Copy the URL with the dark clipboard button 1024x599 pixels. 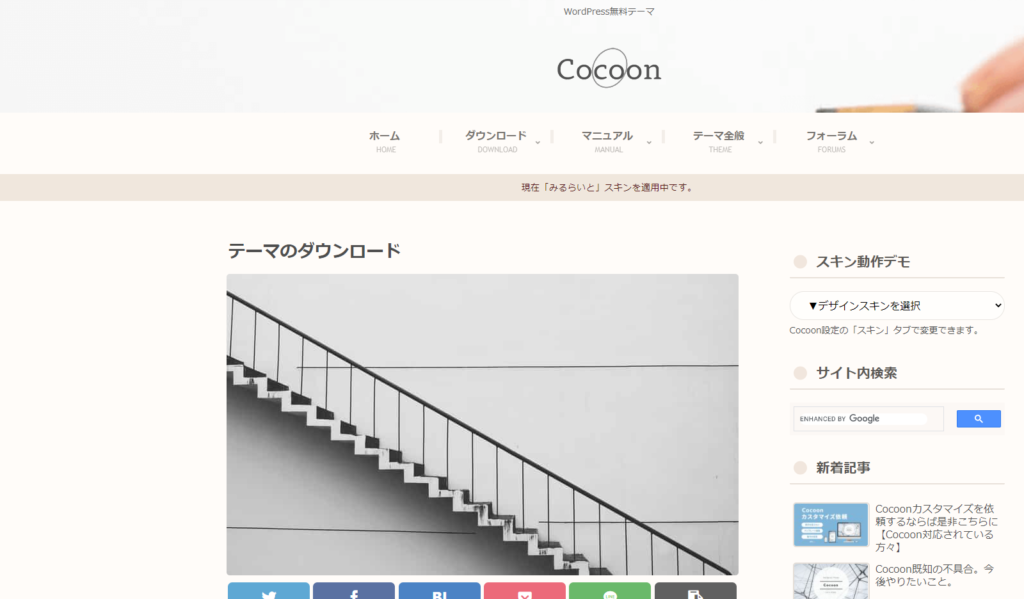click(x=696, y=591)
